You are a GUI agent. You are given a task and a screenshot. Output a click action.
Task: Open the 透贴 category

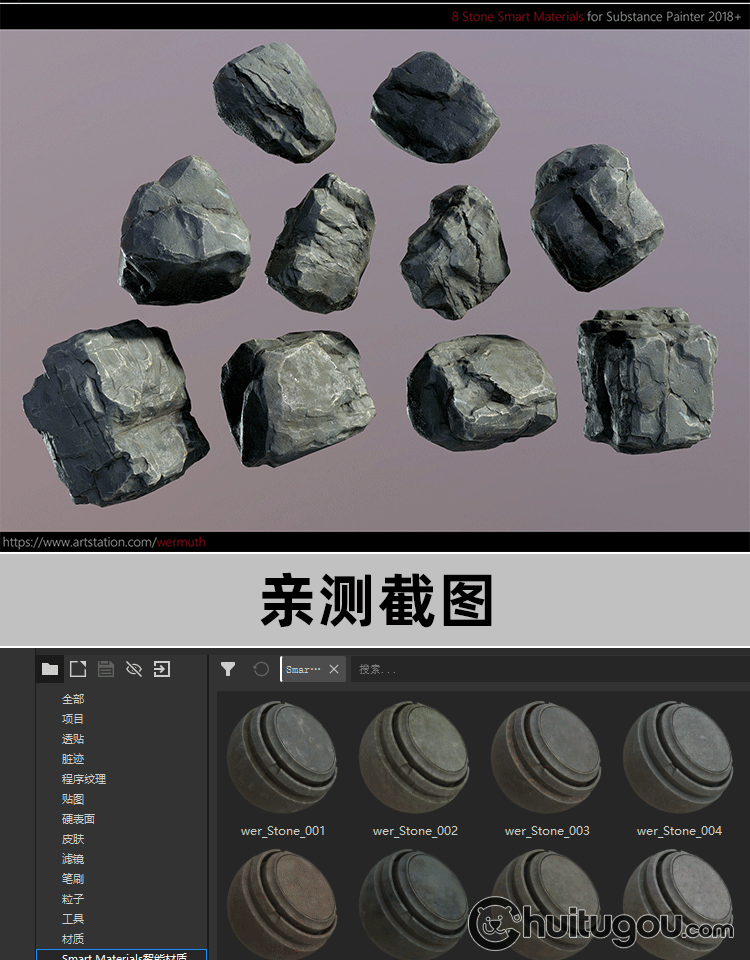[x=73, y=739]
